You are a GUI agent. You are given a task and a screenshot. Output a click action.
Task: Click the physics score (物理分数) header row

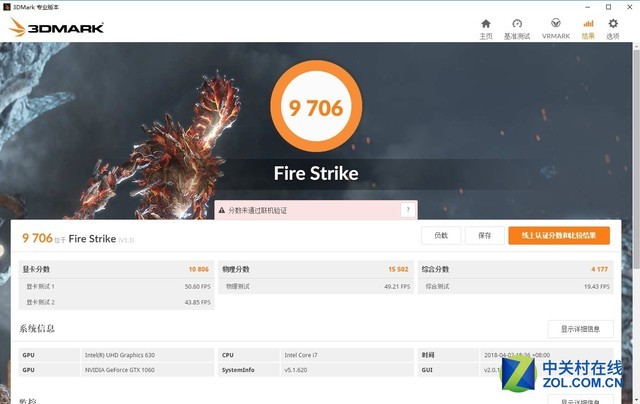coord(314,269)
